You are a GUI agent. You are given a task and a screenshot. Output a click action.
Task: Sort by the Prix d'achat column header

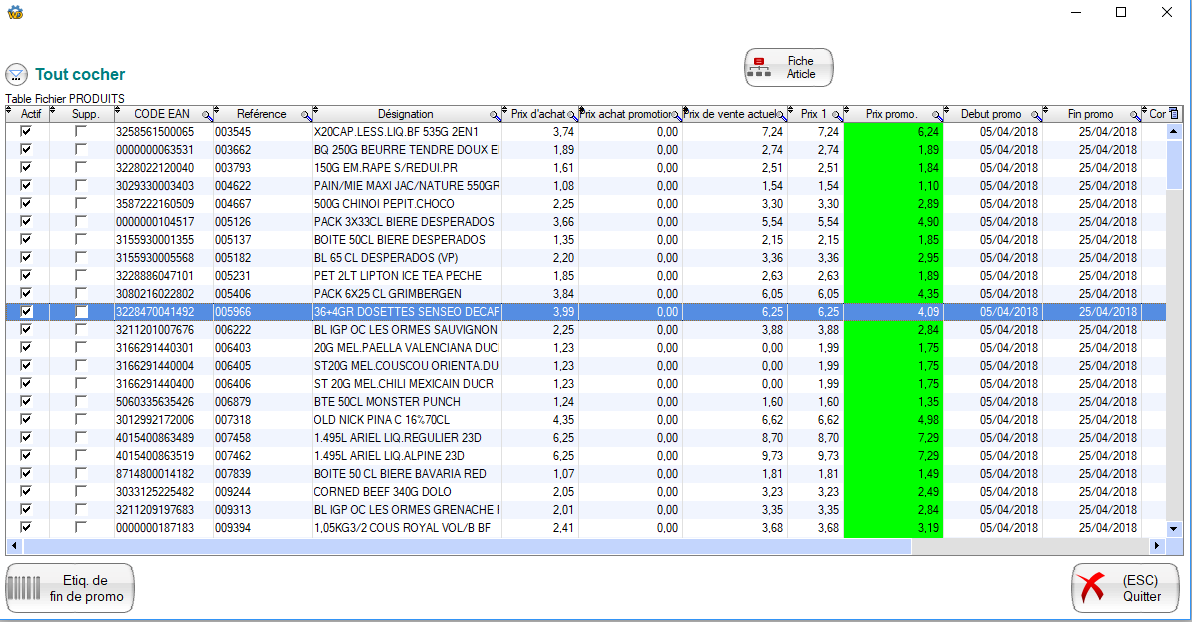click(537, 114)
